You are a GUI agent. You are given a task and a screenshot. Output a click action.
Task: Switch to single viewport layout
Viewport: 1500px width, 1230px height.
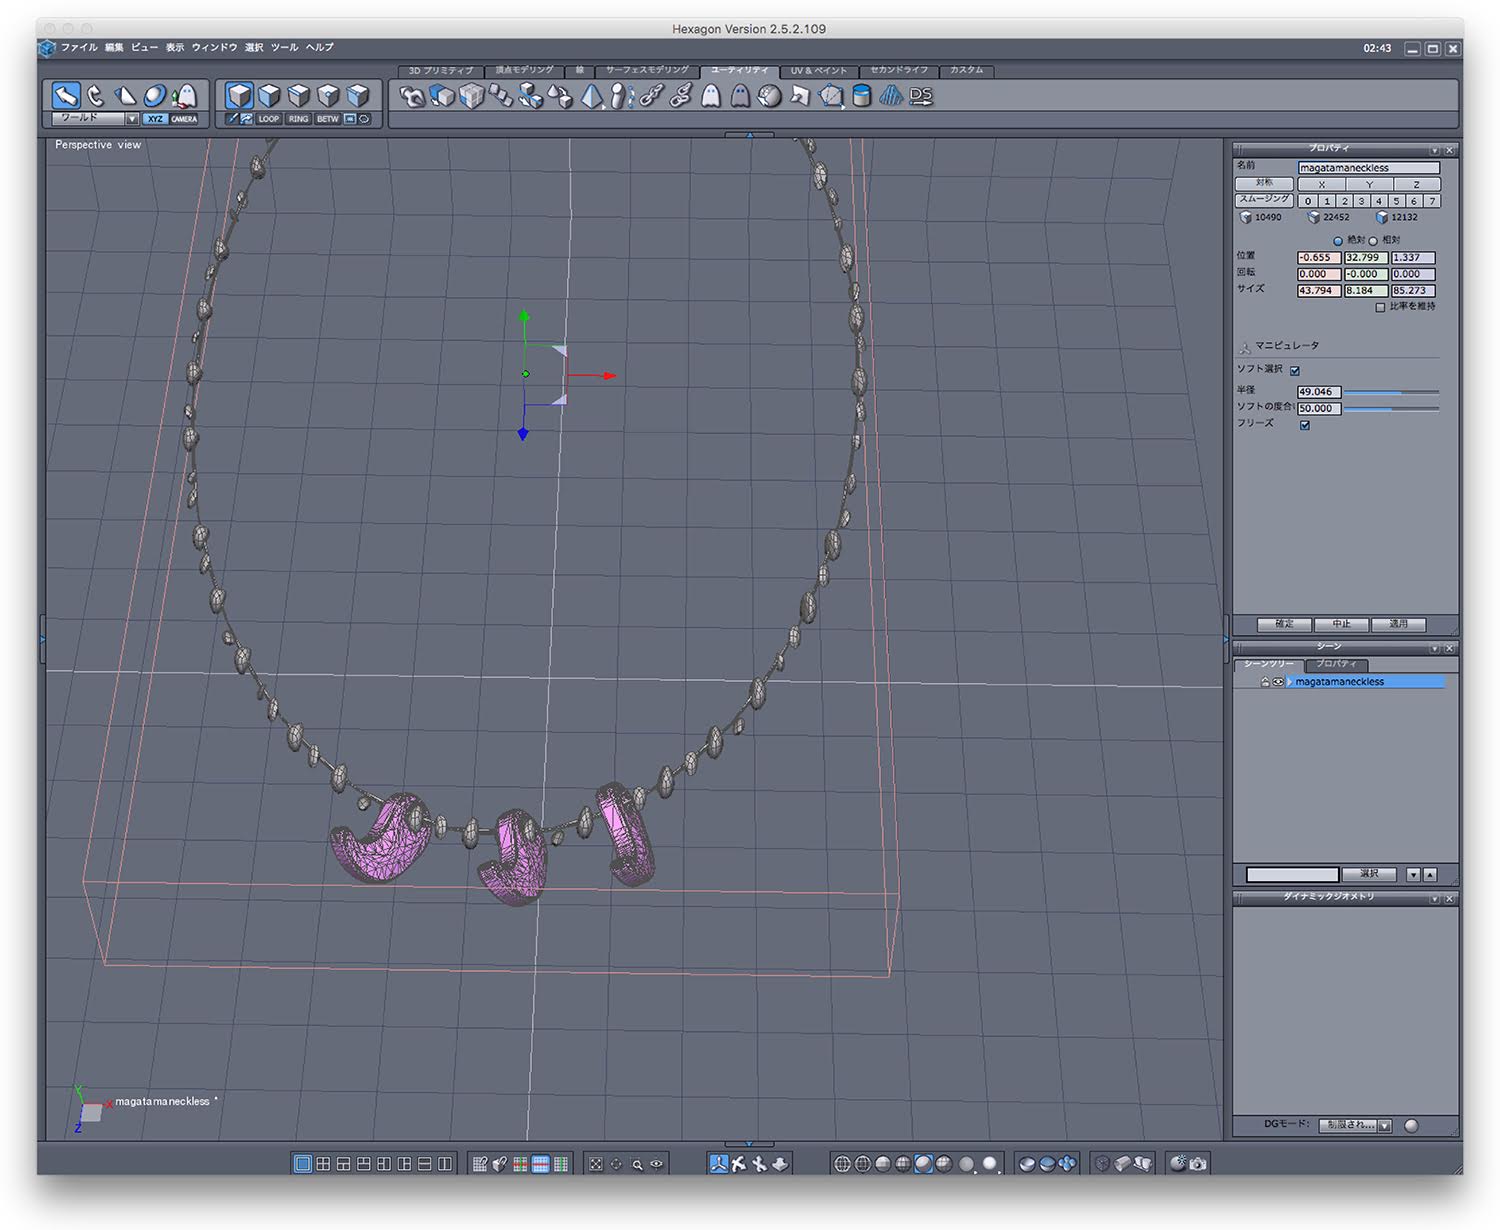tap(302, 1164)
